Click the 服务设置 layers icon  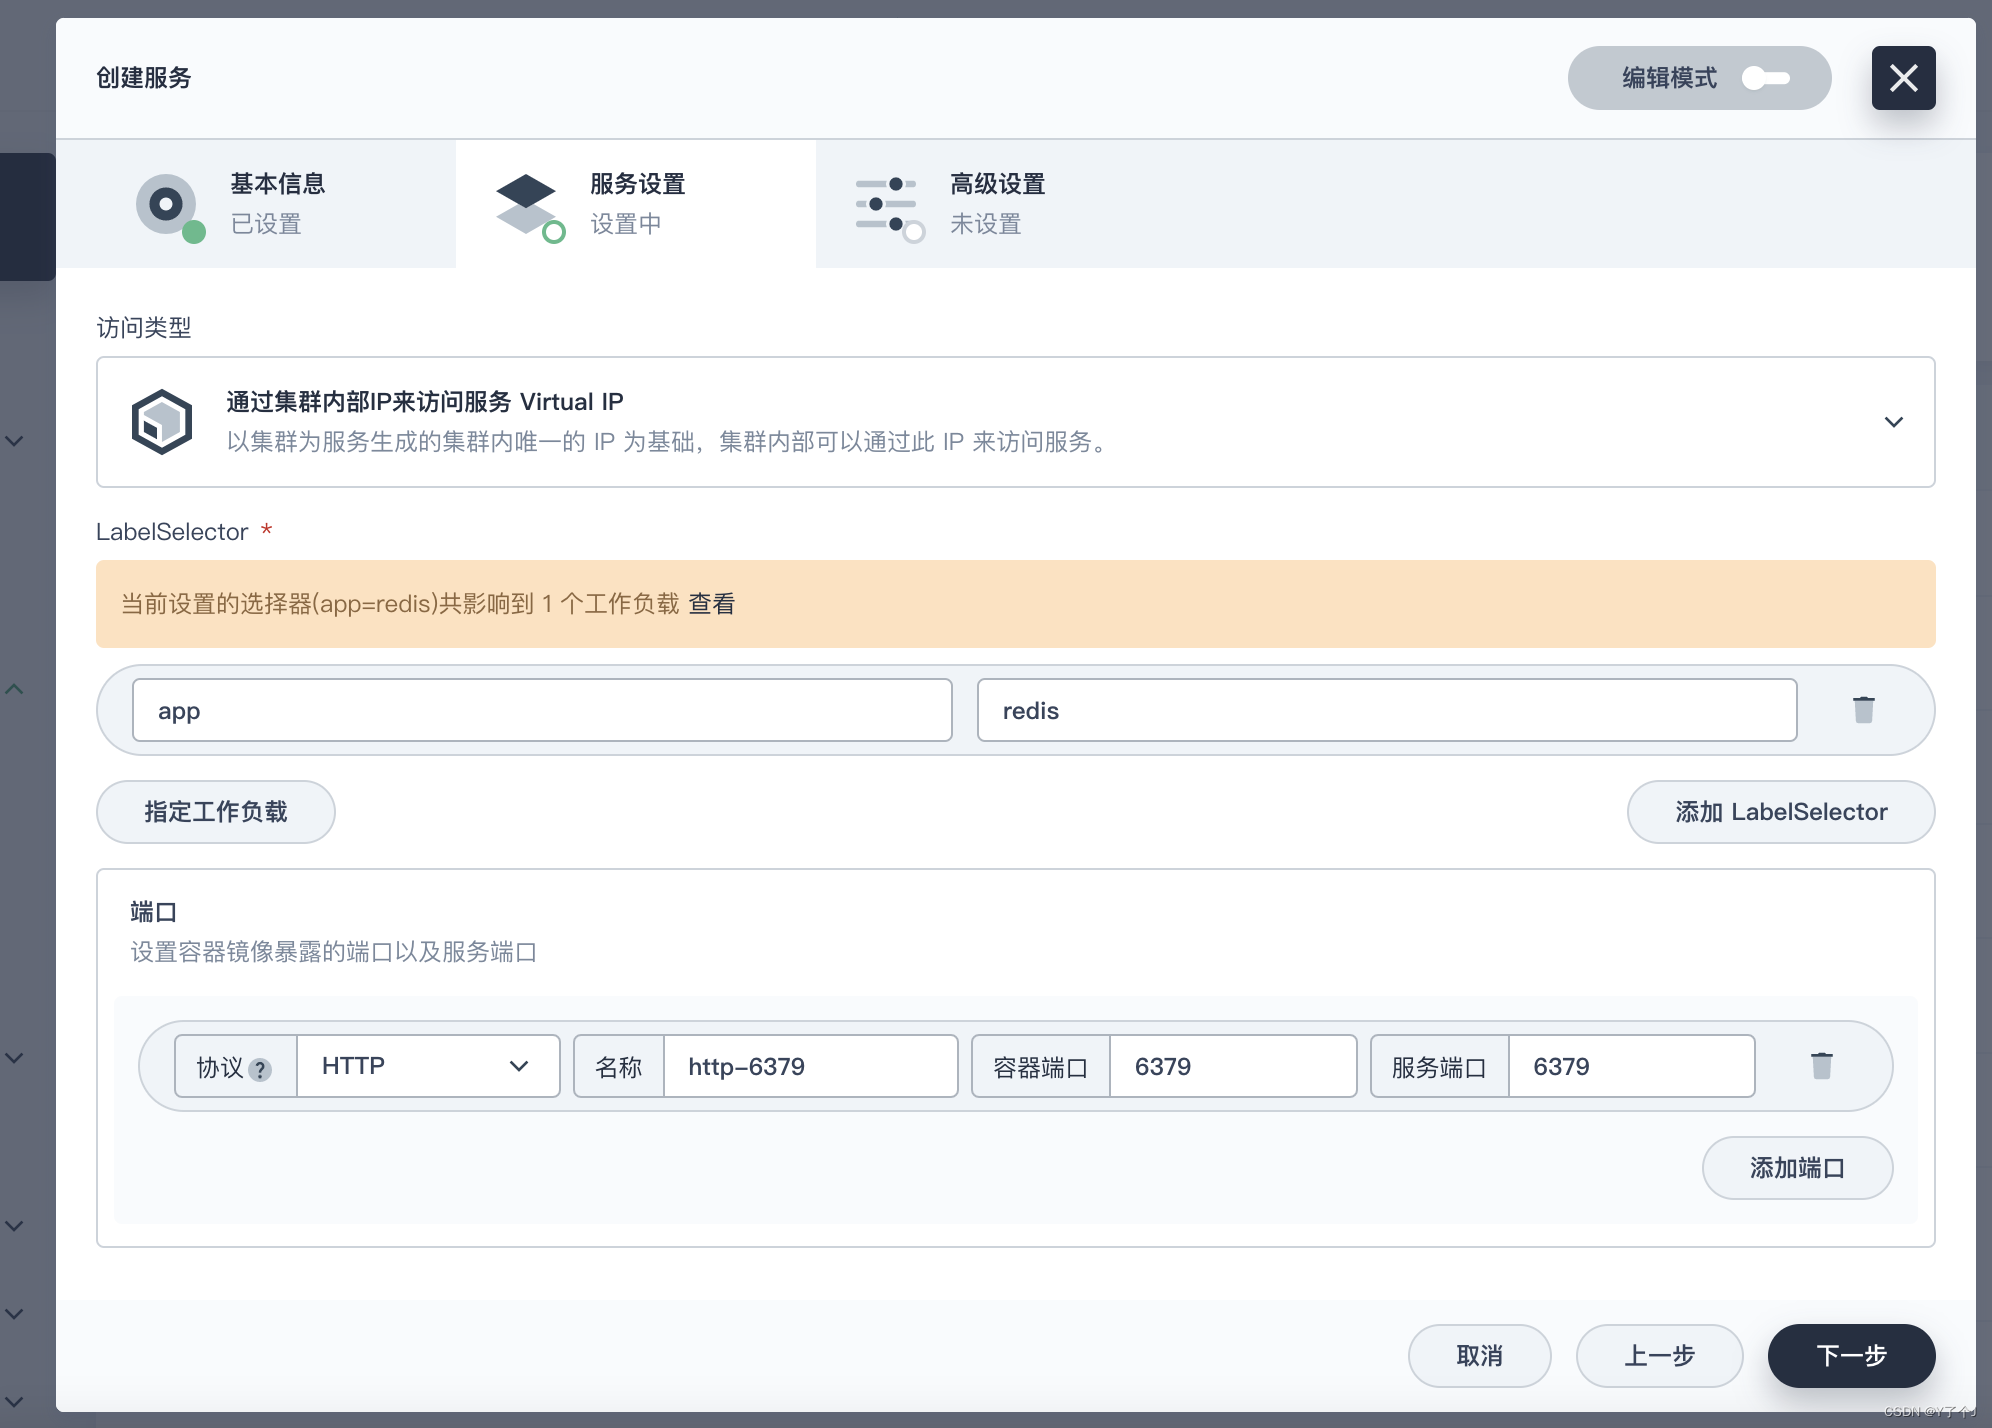(x=528, y=206)
